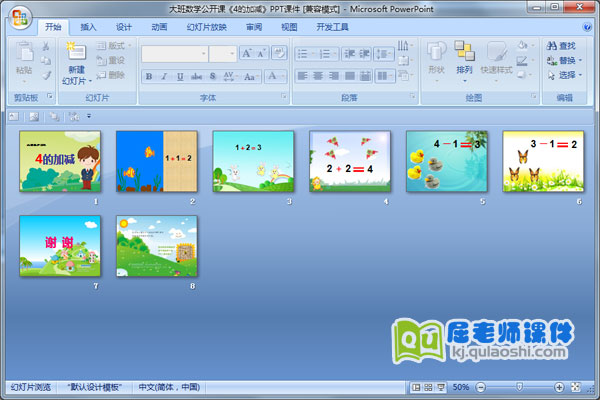Toggle Bold formatting

click(149, 77)
